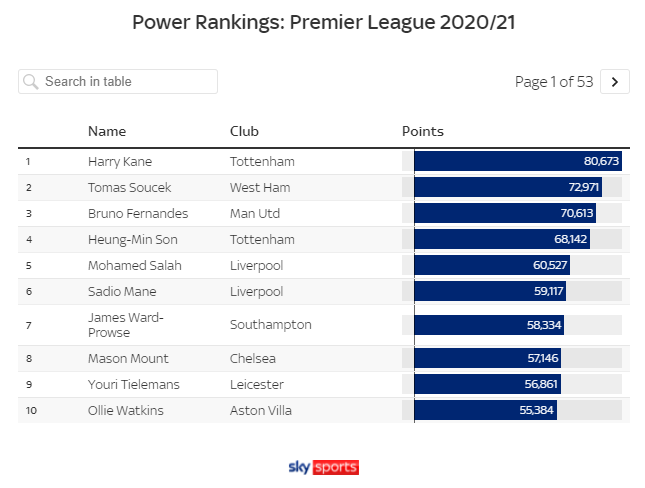Sort table by Points column header
The width and height of the screenshot is (645, 488).
pos(422,131)
